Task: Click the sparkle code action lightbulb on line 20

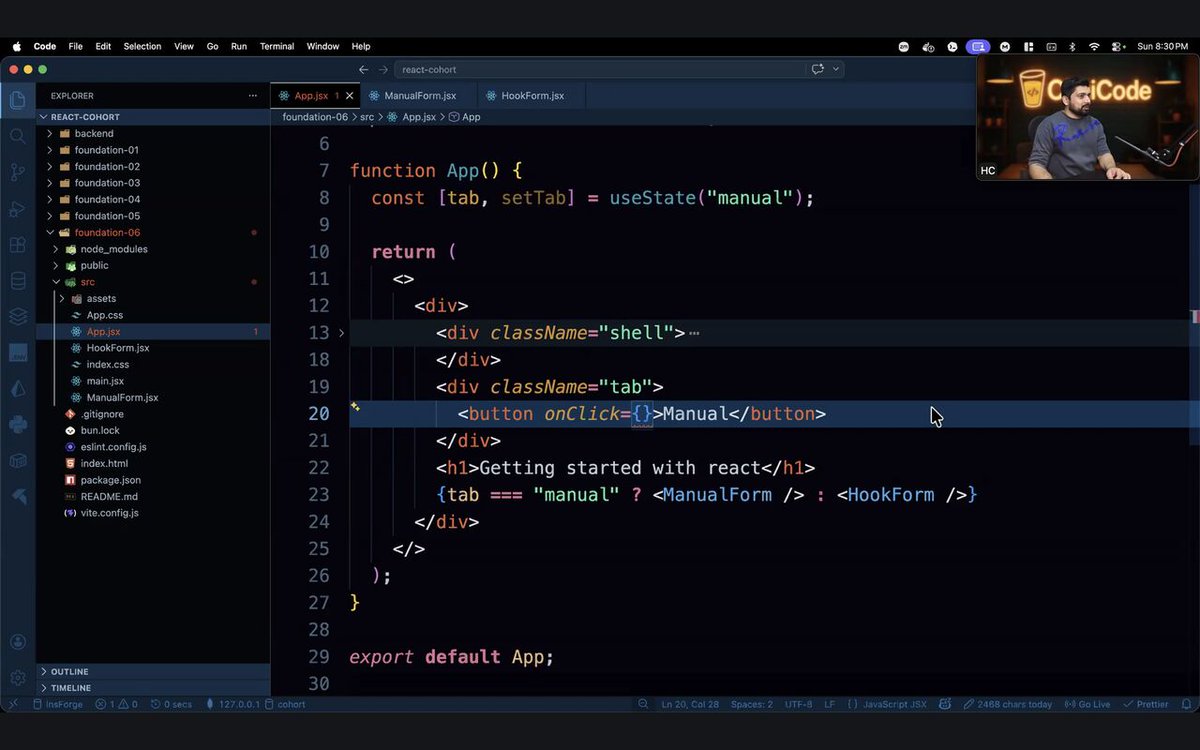Action: click(x=355, y=407)
